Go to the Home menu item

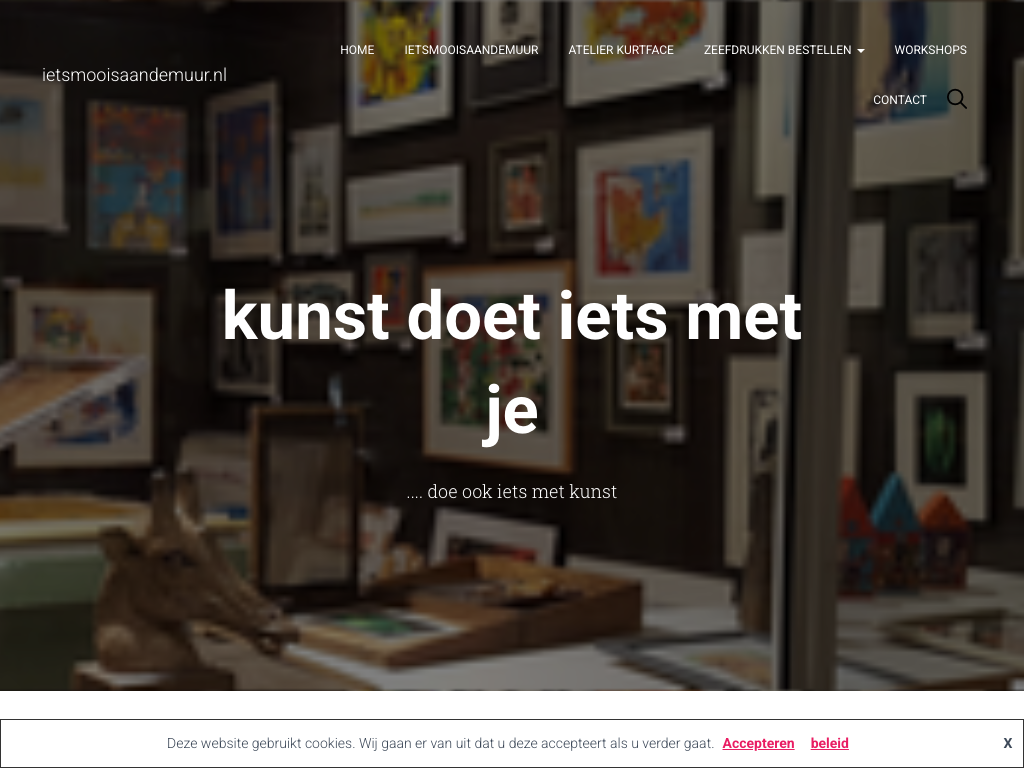pyautogui.click(x=357, y=50)
